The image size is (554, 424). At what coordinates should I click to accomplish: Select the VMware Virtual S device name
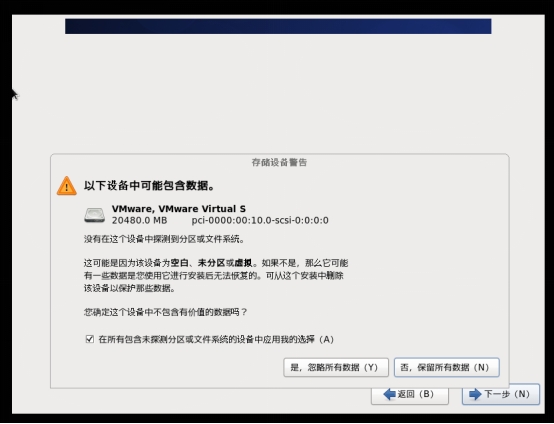(179, 209)
